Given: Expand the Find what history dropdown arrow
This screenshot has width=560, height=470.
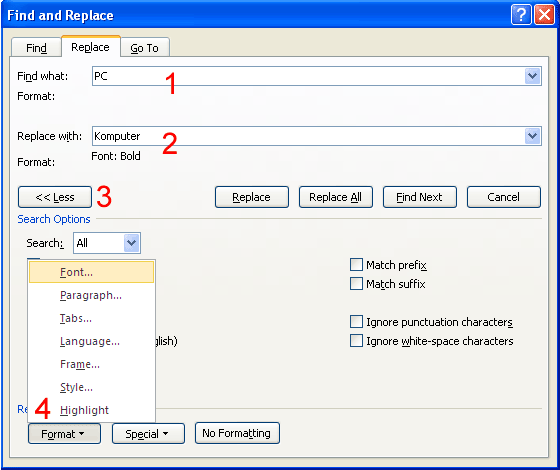Looking at the screenshot, I should pyautogui.click(x=532, y=76).
